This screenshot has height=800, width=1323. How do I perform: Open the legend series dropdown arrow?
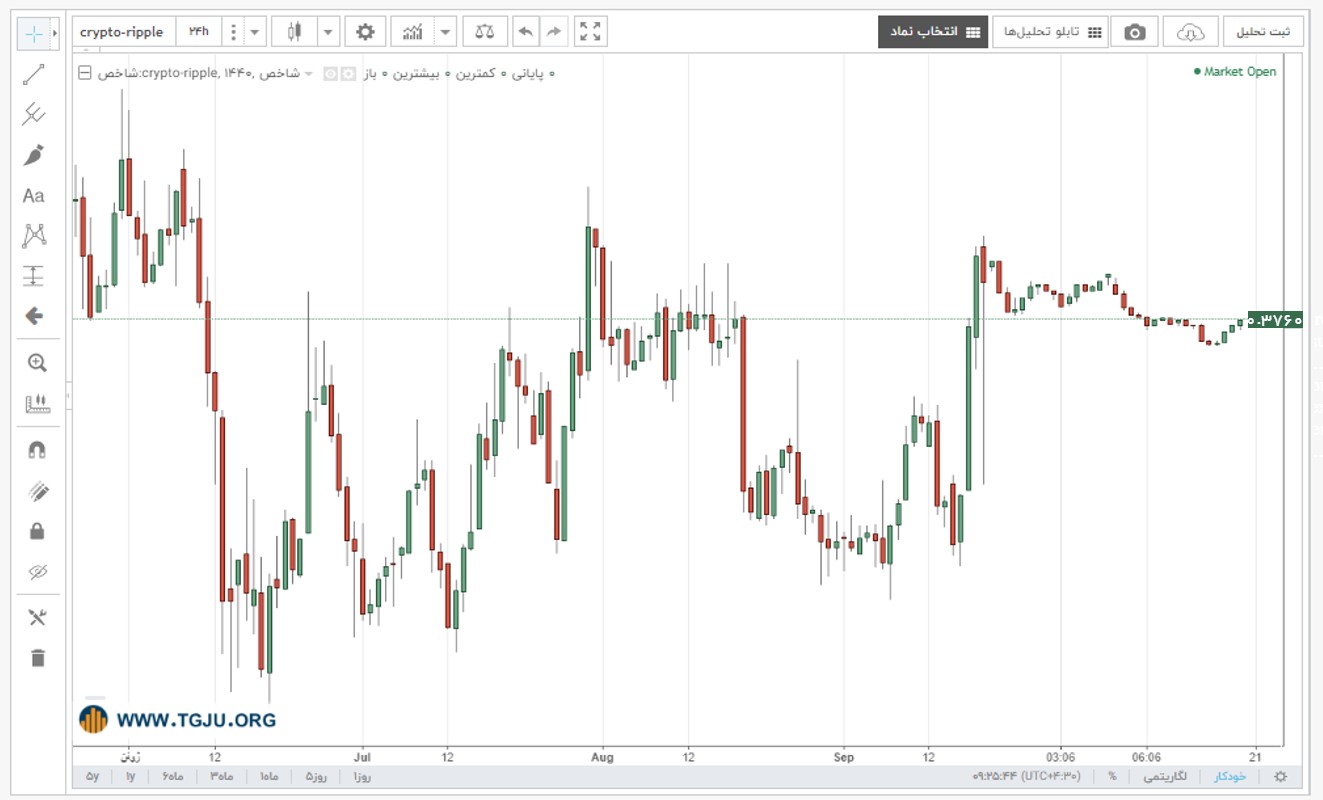308,74
